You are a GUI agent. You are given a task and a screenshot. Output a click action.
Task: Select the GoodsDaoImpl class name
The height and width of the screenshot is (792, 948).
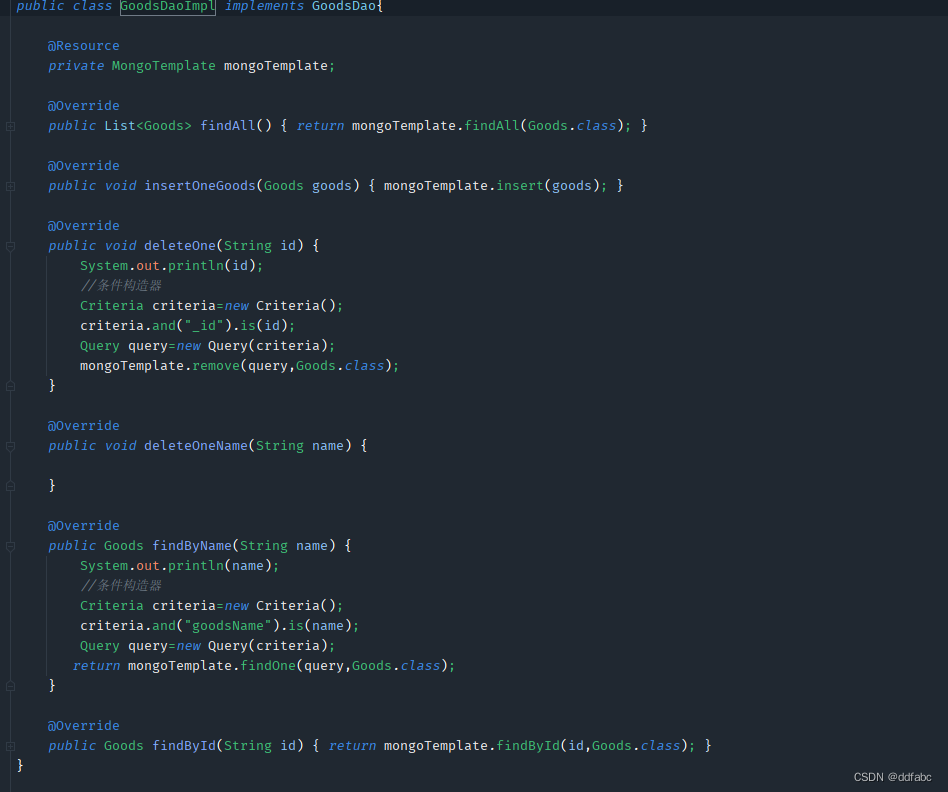click(x=166, y=7)
